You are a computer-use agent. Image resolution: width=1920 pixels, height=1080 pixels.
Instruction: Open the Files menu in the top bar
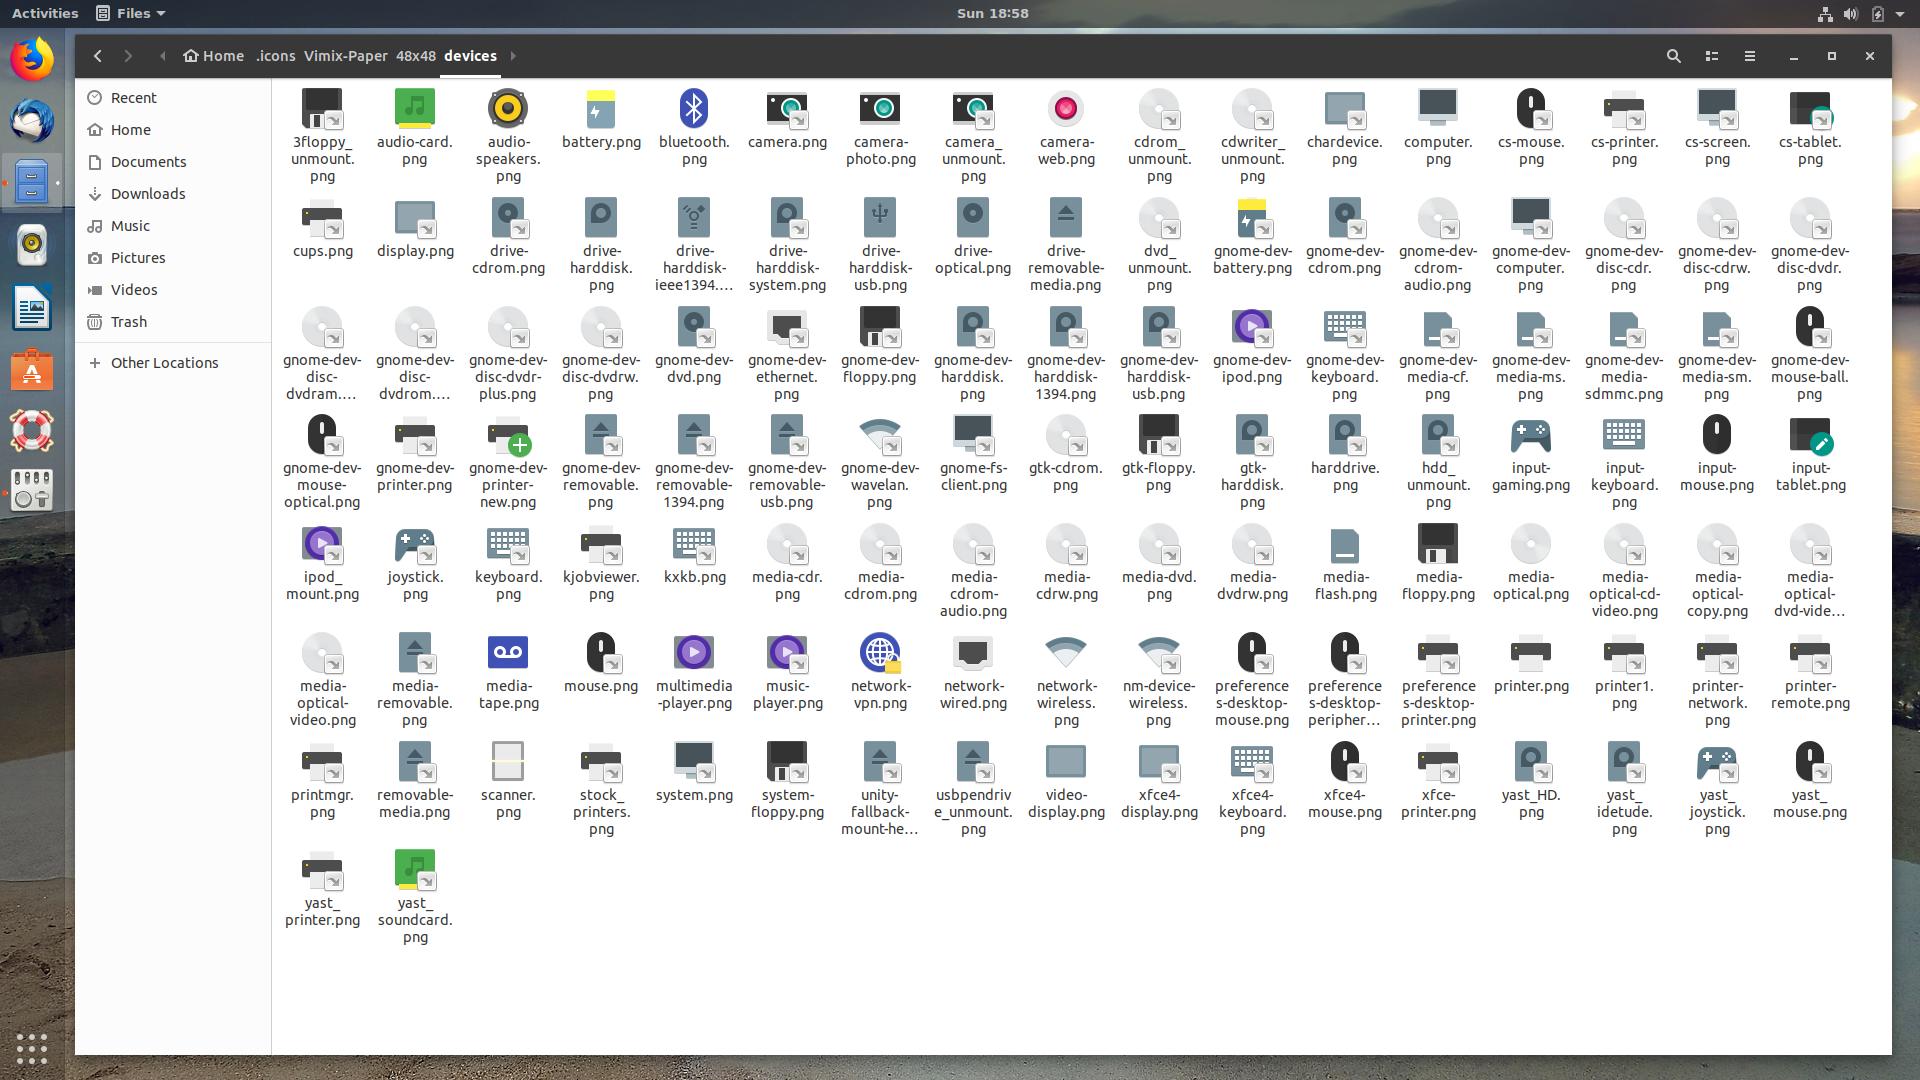pos(130,13)
